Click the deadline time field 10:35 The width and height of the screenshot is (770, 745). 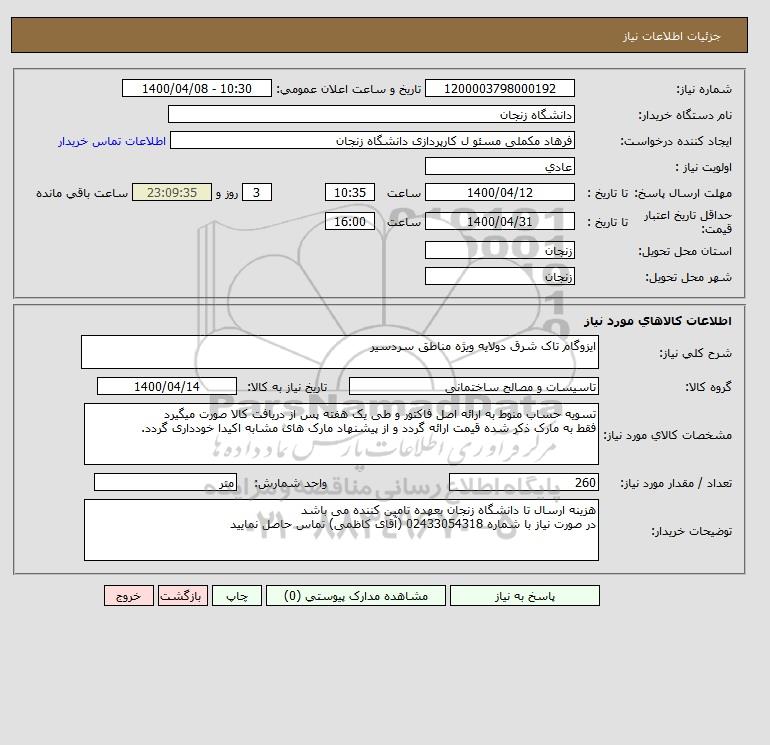tap(350, 193)
